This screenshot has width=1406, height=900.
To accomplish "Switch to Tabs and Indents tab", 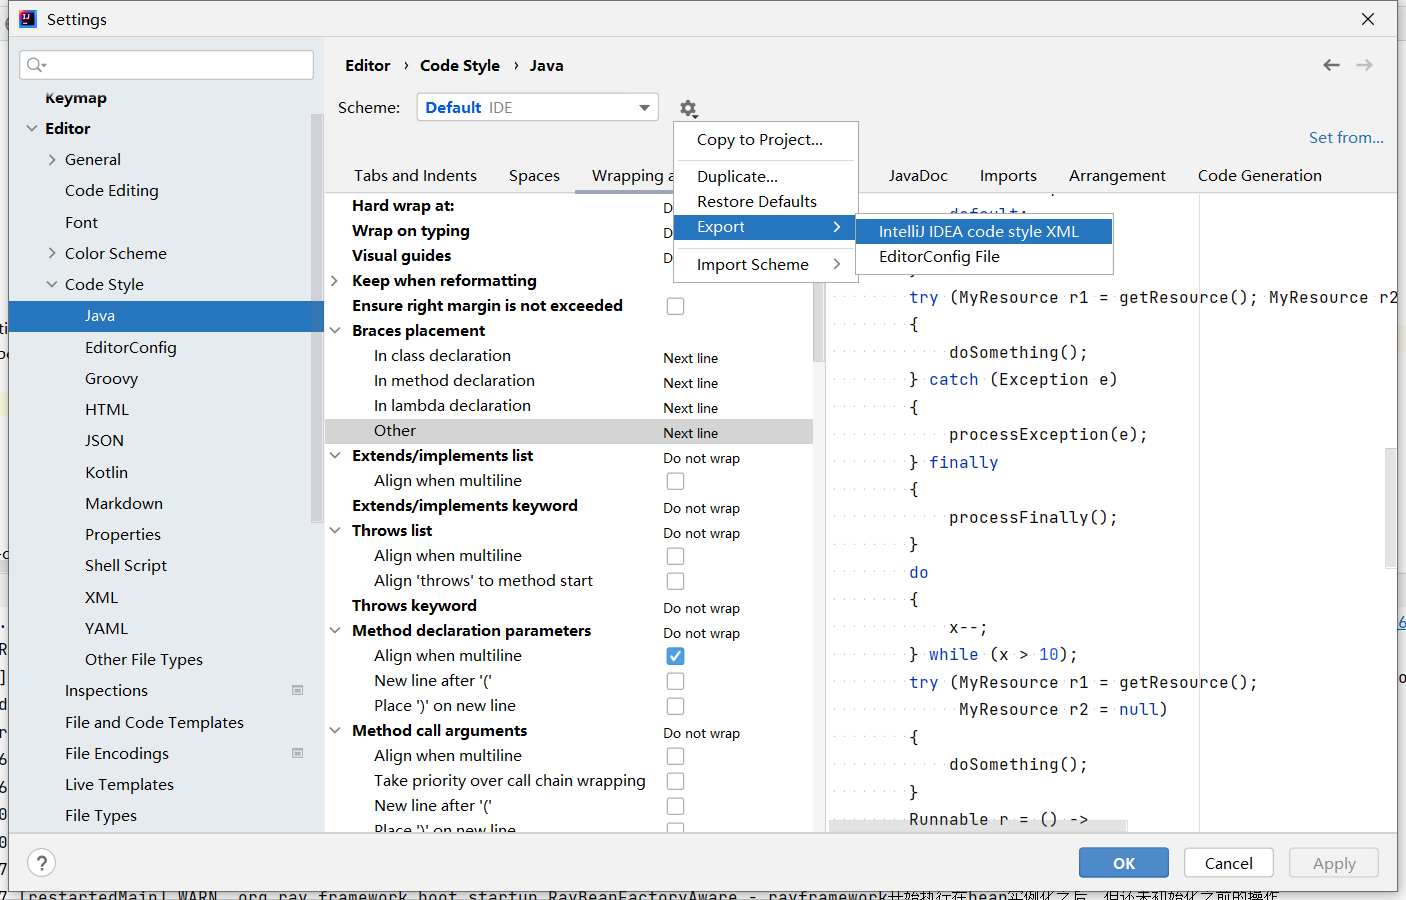I will [x=415, y=175].
